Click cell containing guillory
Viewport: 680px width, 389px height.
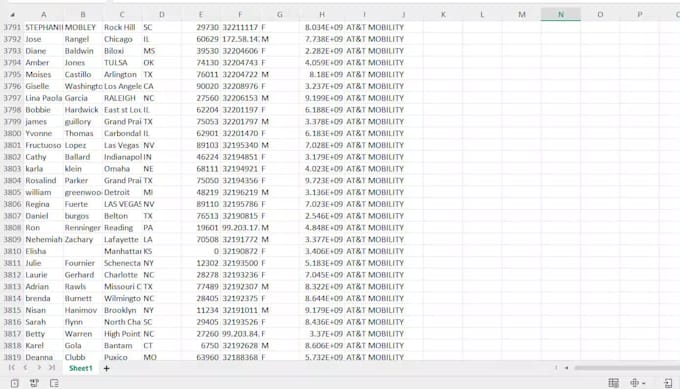coord(83,121)
